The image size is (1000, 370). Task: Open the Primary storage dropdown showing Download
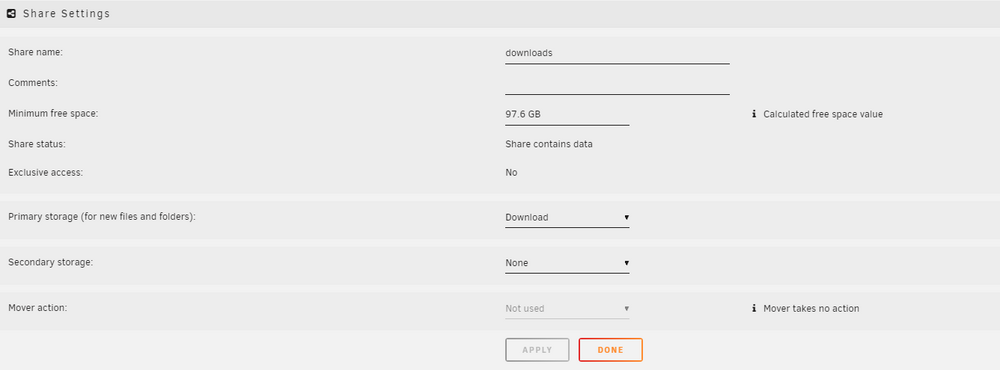click(x=567, y=218)
